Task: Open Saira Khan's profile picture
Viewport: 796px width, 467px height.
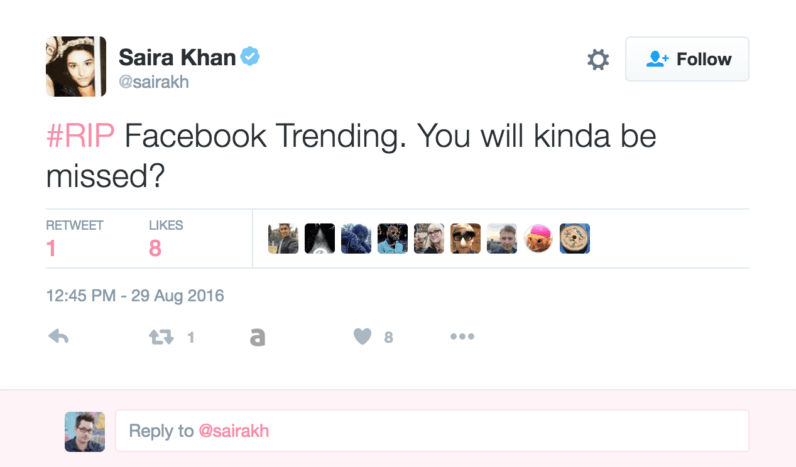Action: [x=76, y=66]
